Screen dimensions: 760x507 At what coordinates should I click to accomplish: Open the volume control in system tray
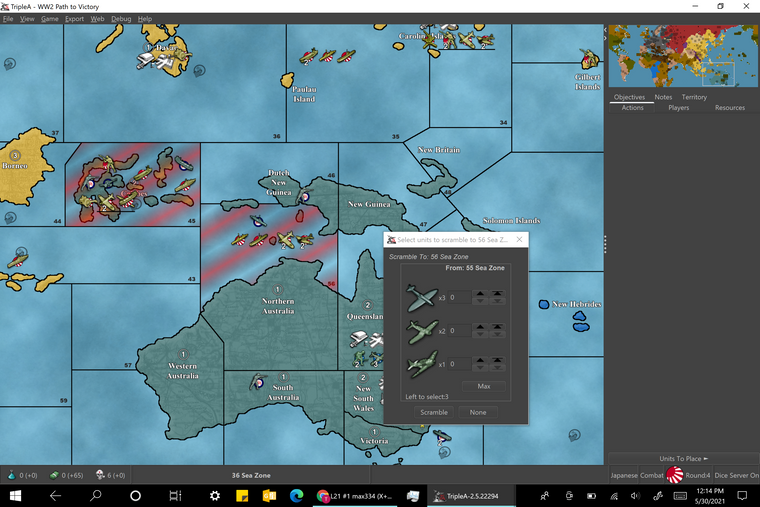(635, 496)
